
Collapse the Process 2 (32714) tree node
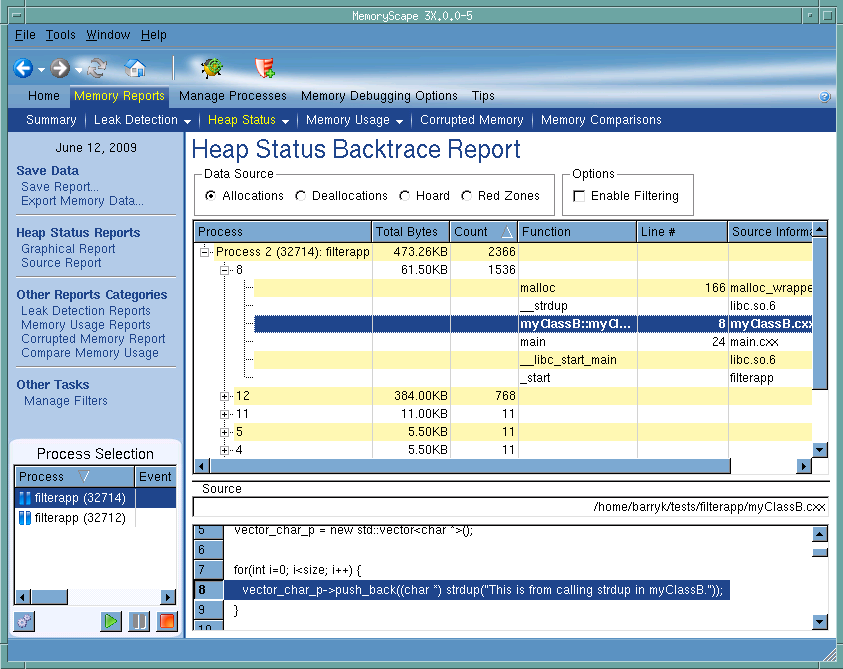click(205, 252)
